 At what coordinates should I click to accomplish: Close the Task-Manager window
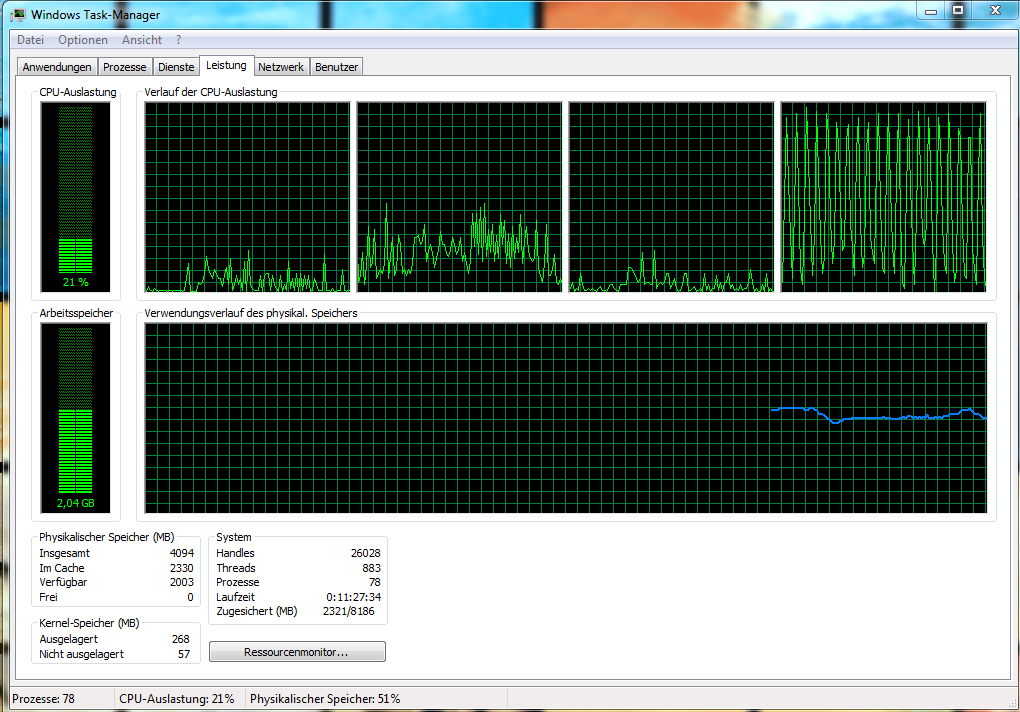point(995,10)
